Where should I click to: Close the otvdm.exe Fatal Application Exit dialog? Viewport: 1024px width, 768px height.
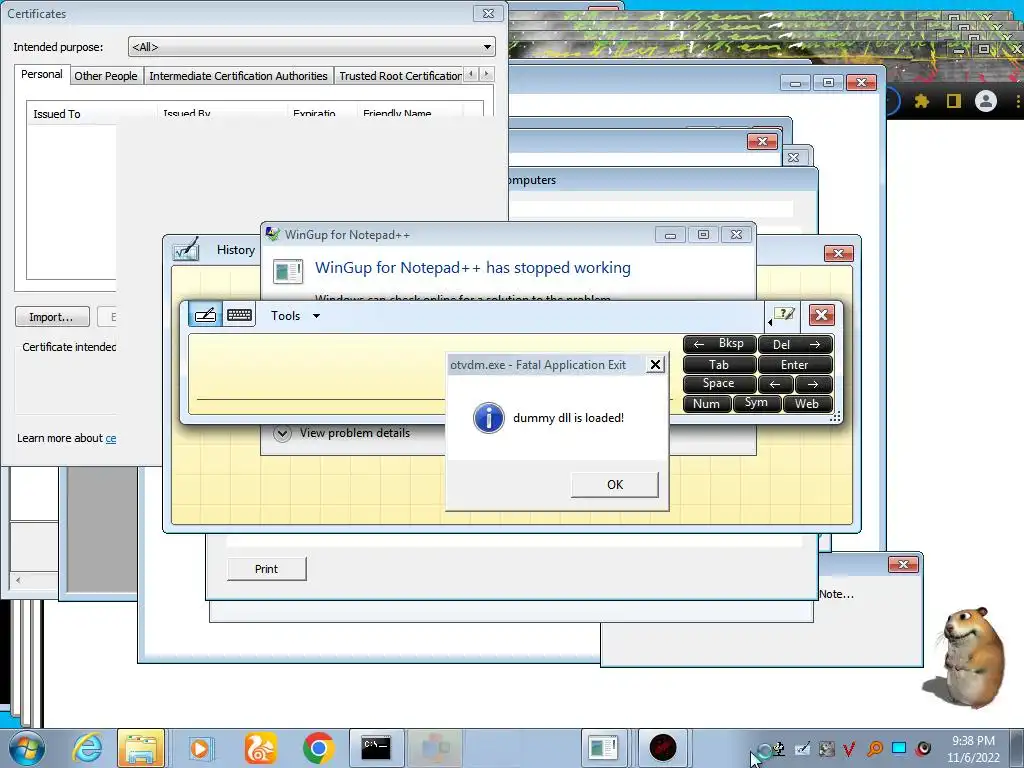tap(655, 364)
